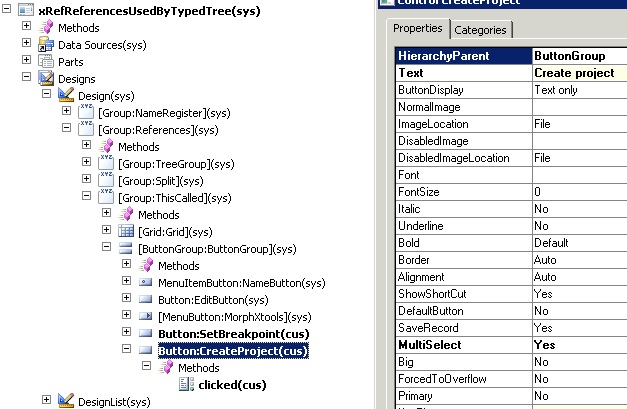
Task: Expand the Group:TreeGroup node
Action: click(x=86, y=161)
